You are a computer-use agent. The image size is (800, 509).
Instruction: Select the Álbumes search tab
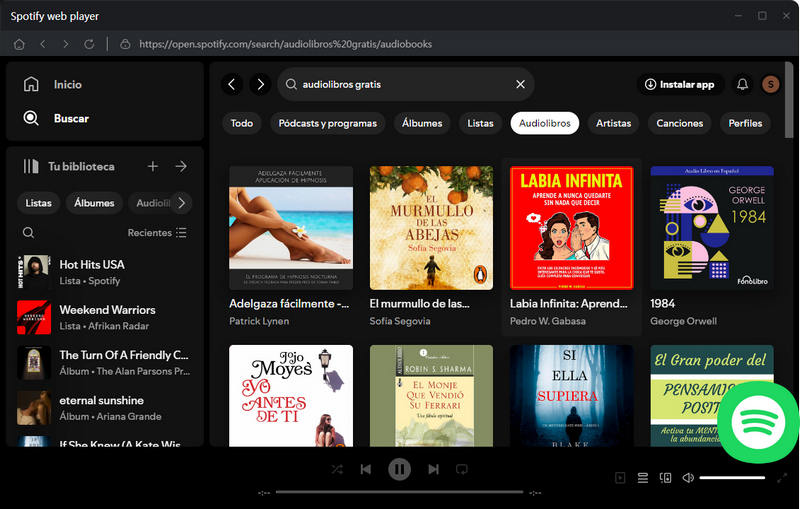pos(422,123)
